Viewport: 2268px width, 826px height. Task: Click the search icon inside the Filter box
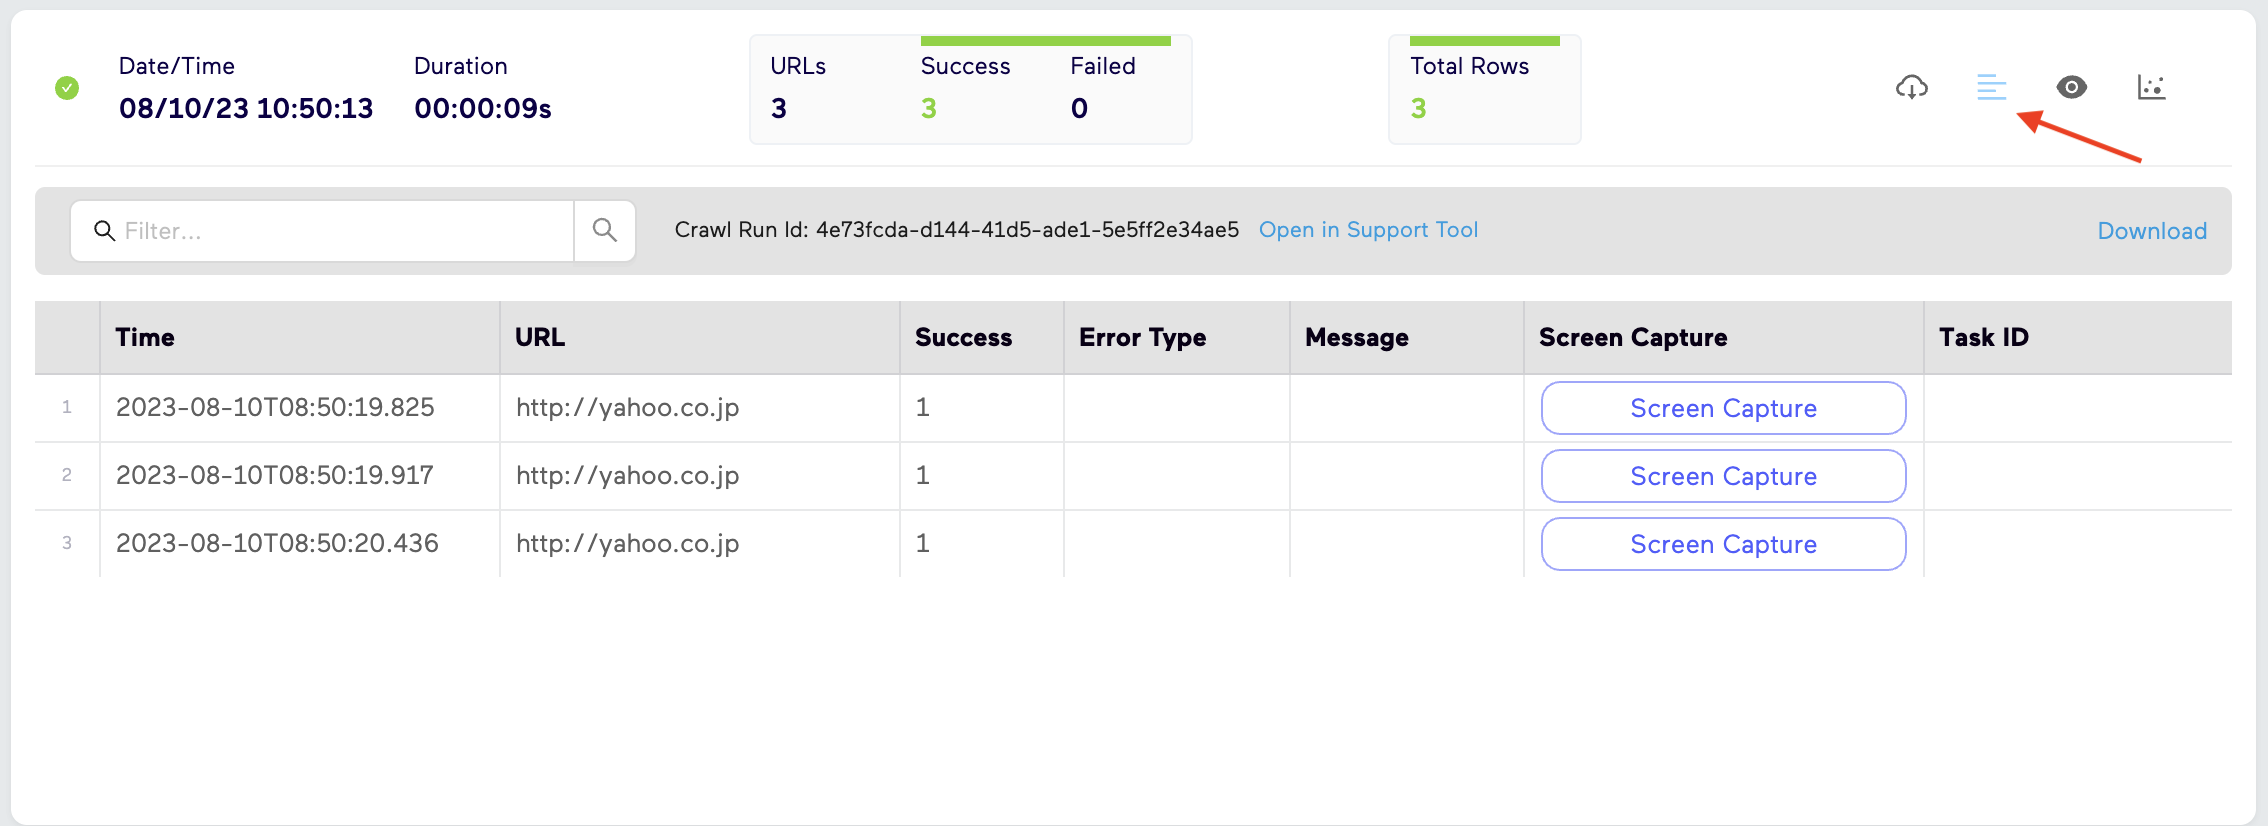[x=106, y=230]
